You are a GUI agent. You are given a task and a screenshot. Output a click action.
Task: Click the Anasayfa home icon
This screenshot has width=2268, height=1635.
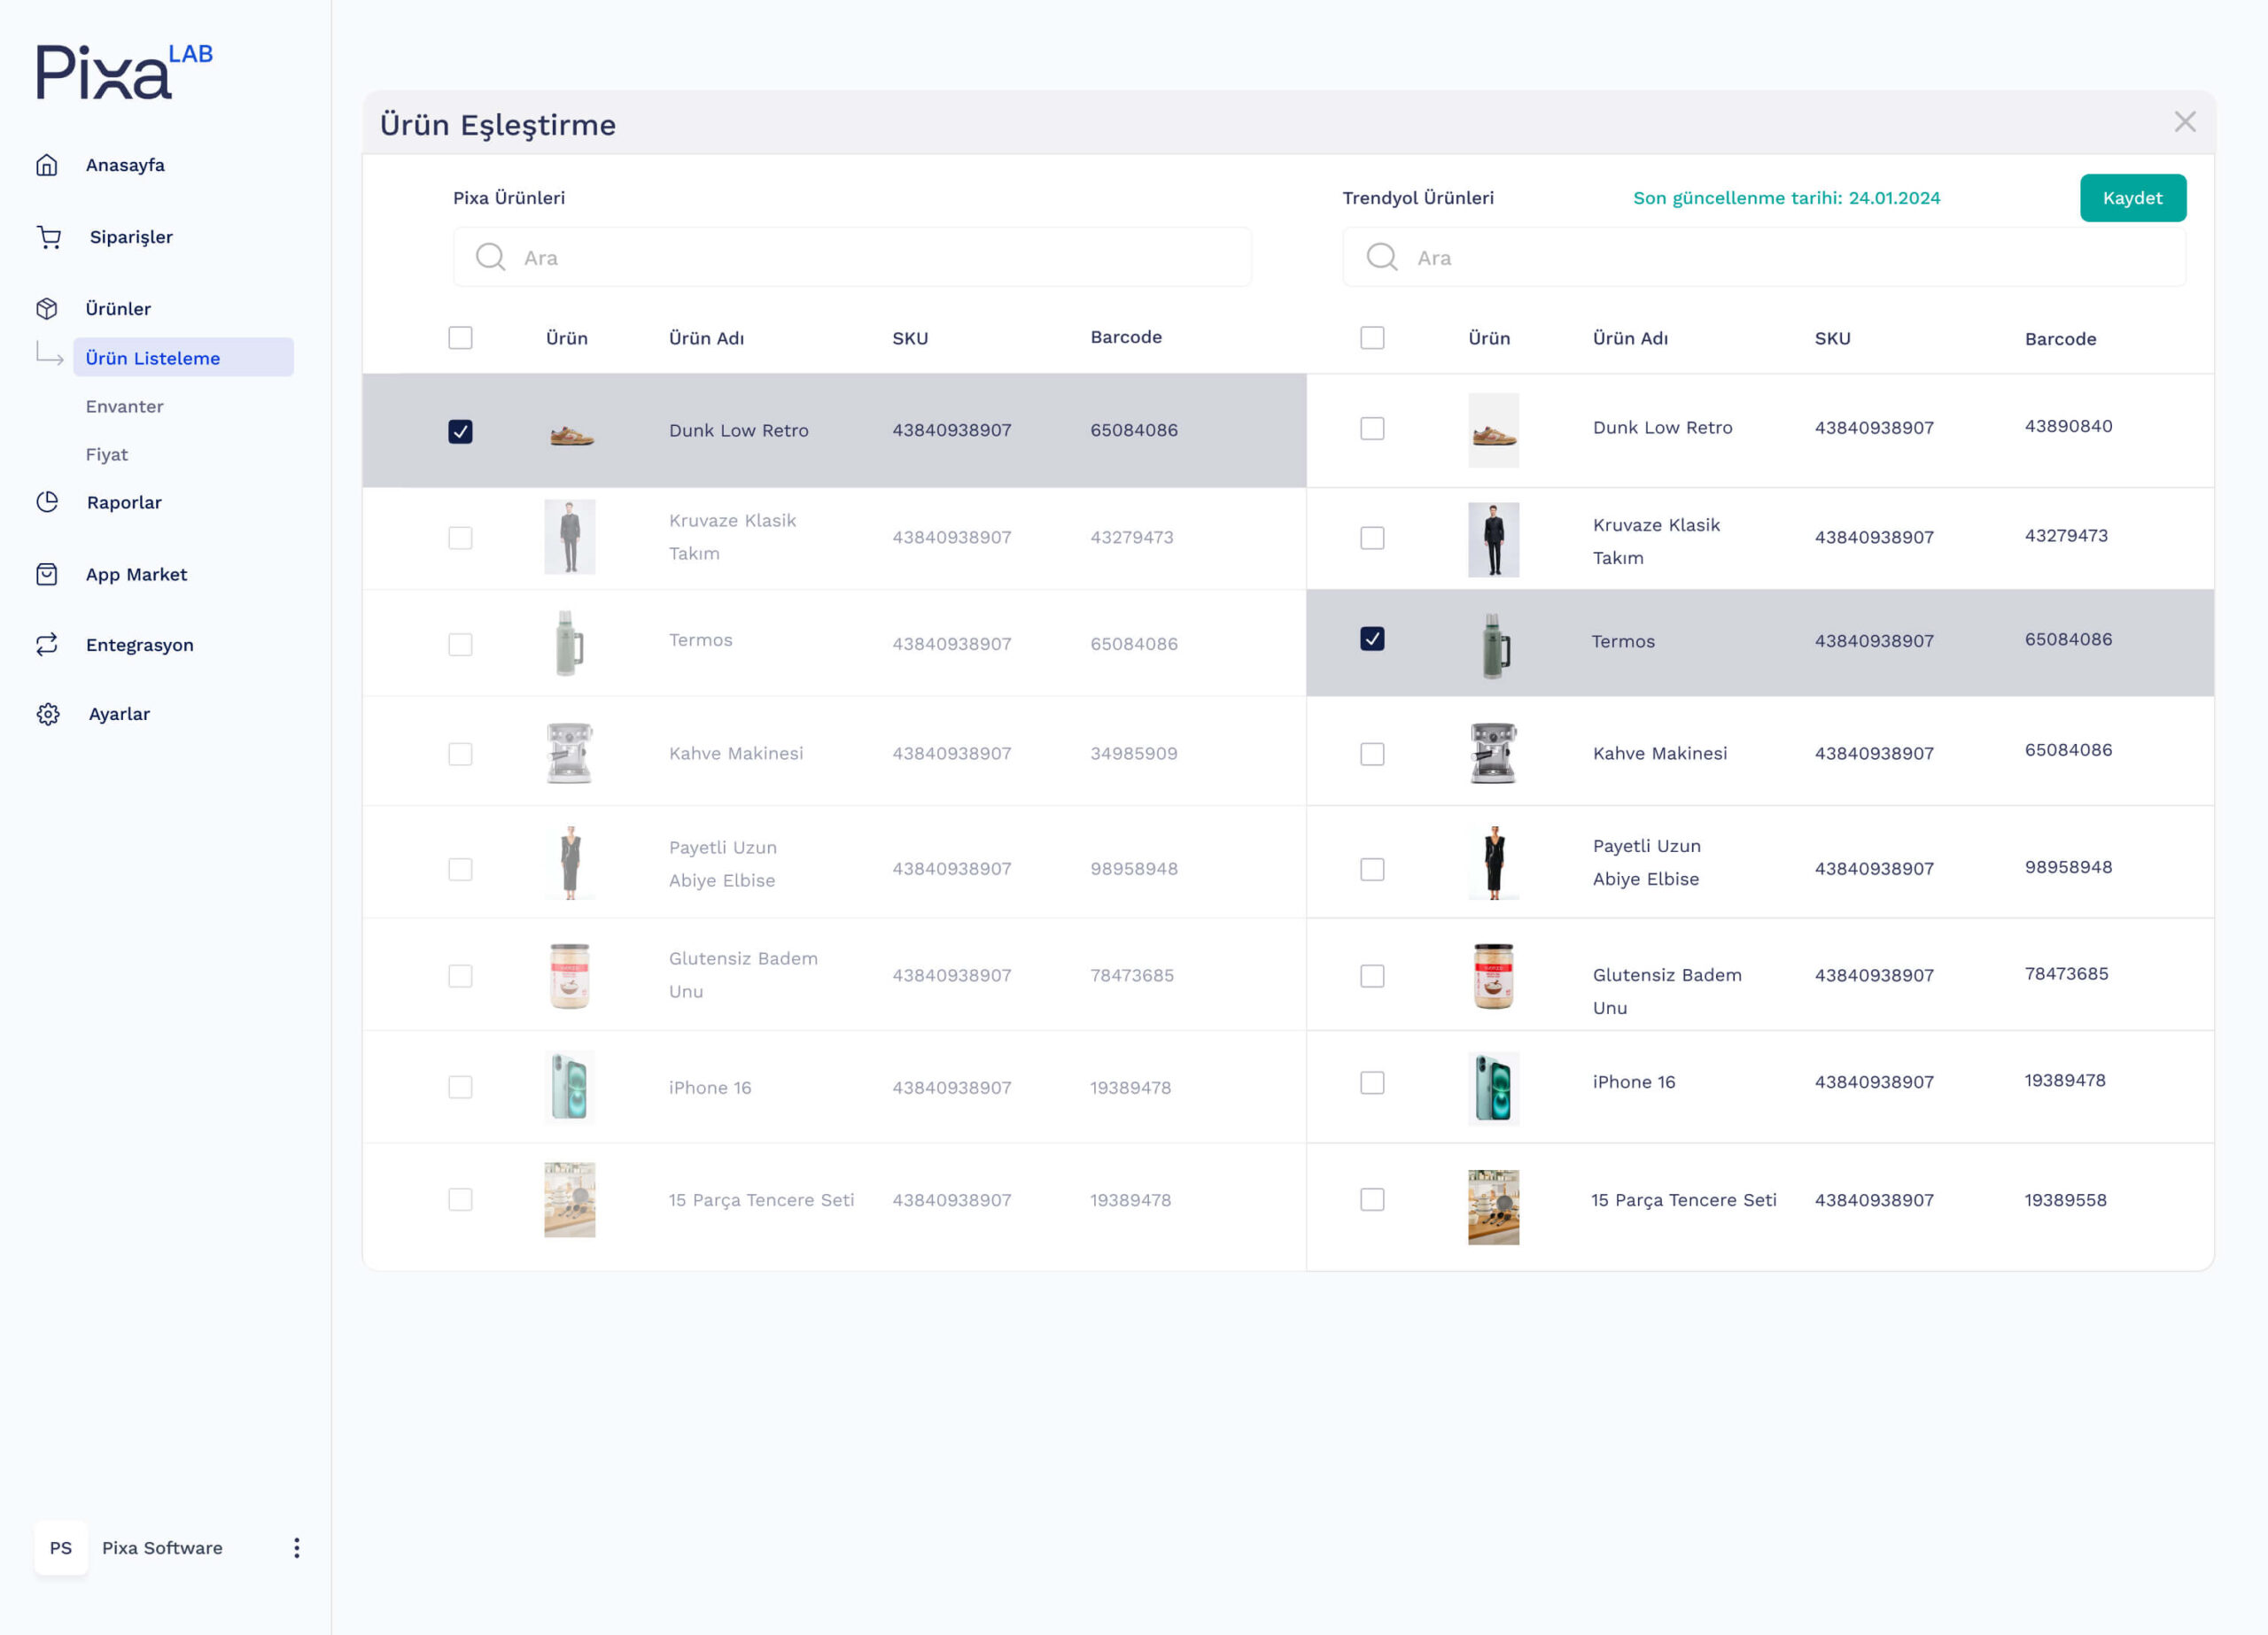[x=47, y=165]
